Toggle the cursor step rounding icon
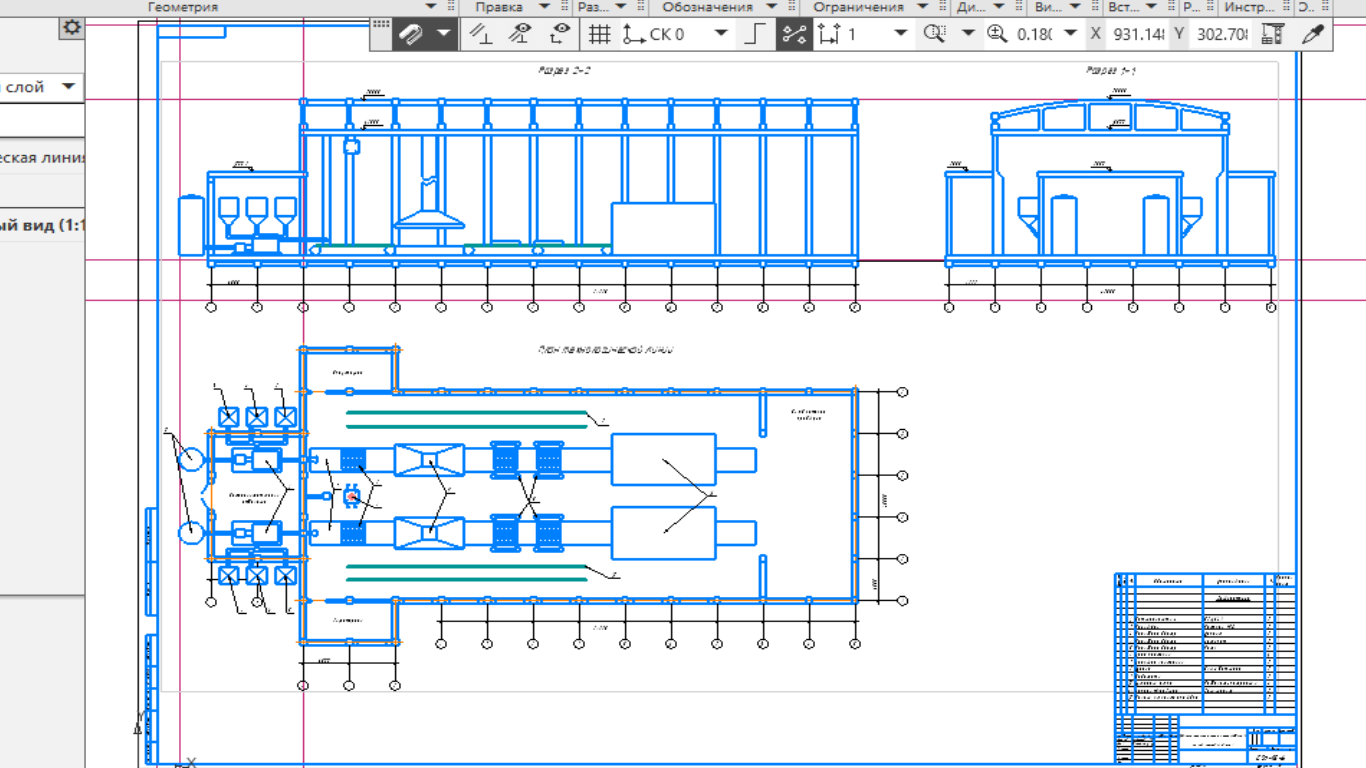The height and width of the screenshot is (768, 1366). [x=756, y=34]
